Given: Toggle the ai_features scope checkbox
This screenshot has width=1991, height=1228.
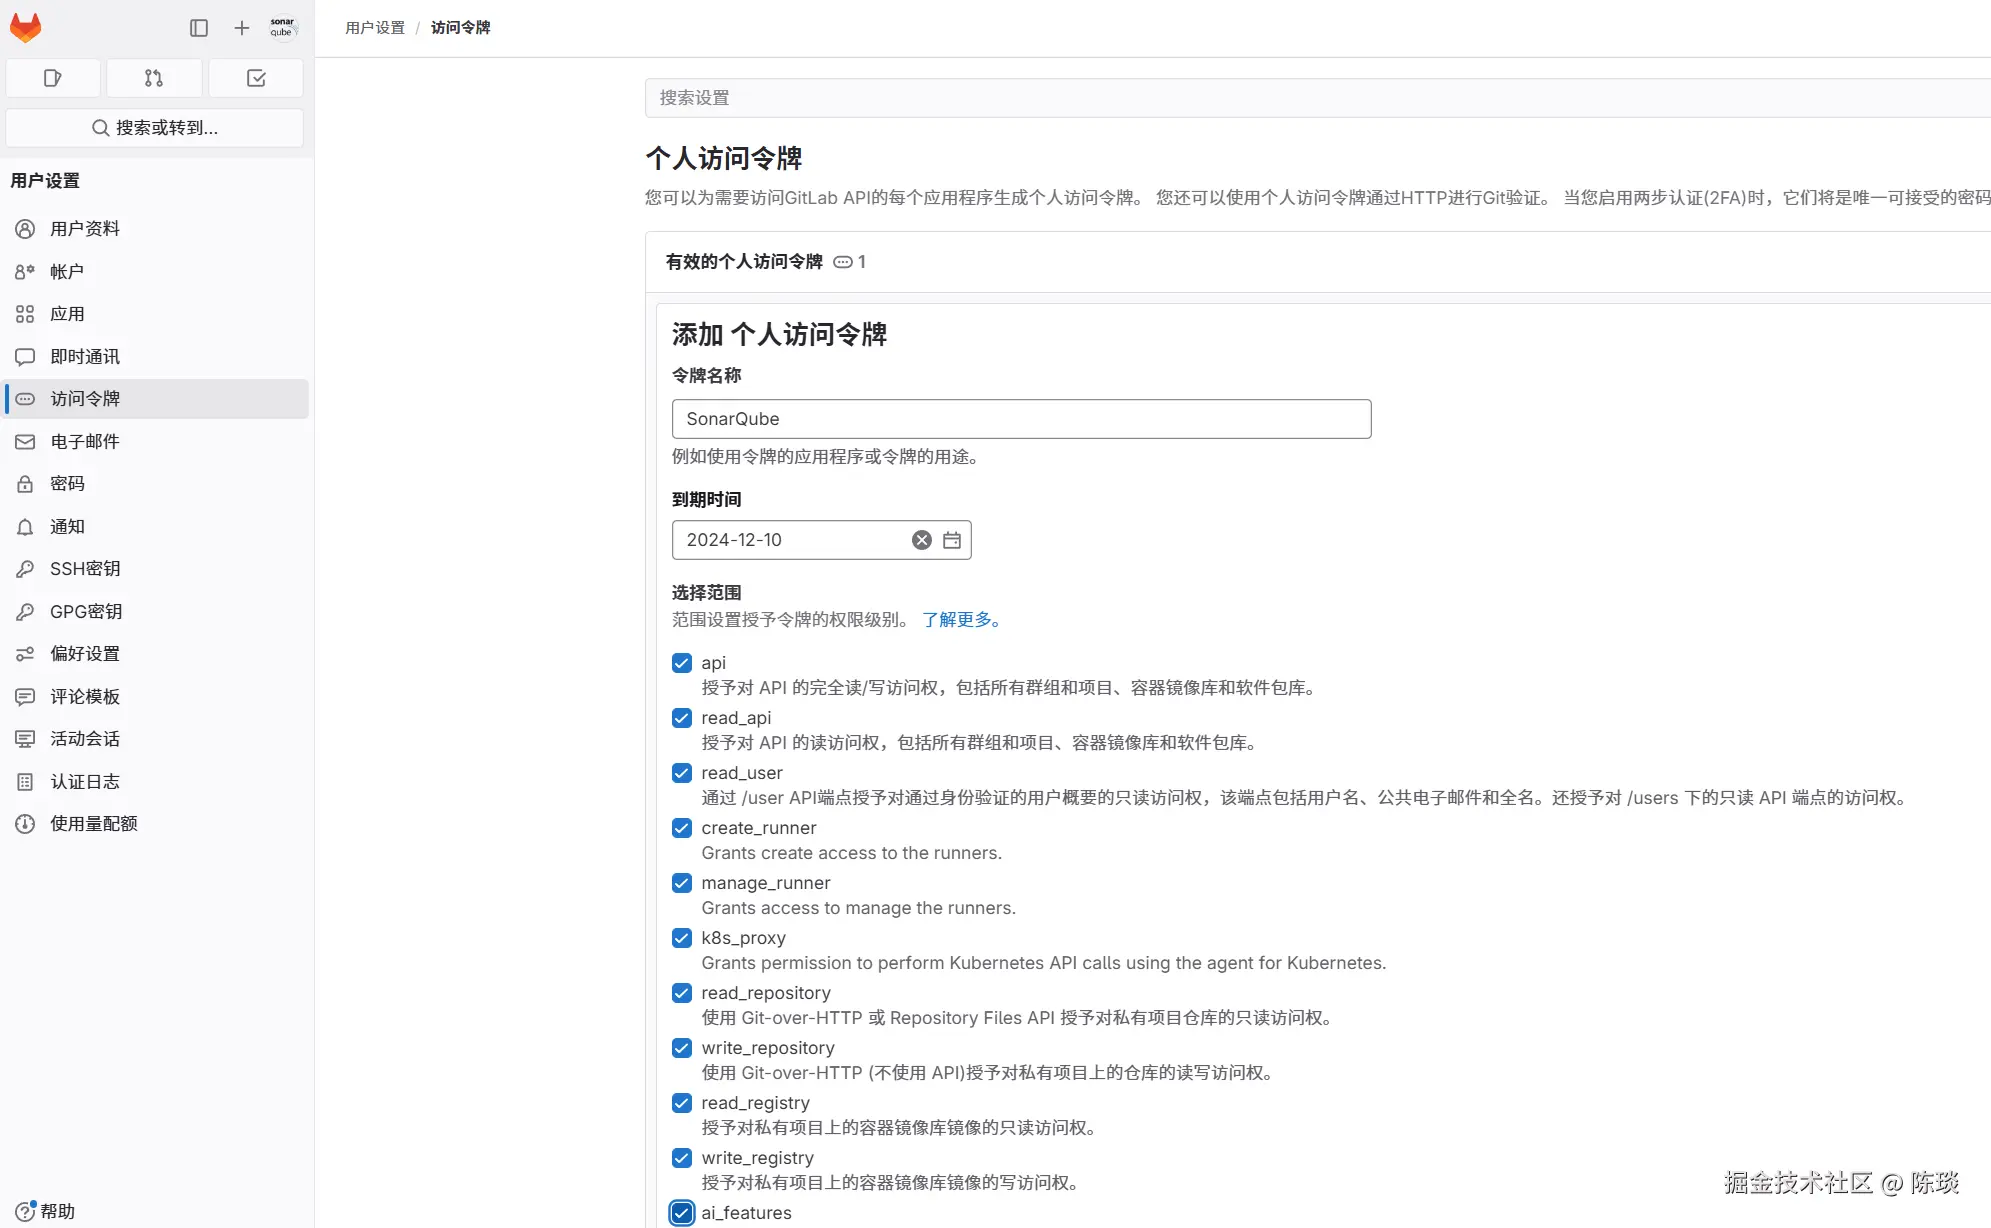Looking at the screenshot, I should pyautogui.click(x=682, y=1213).
